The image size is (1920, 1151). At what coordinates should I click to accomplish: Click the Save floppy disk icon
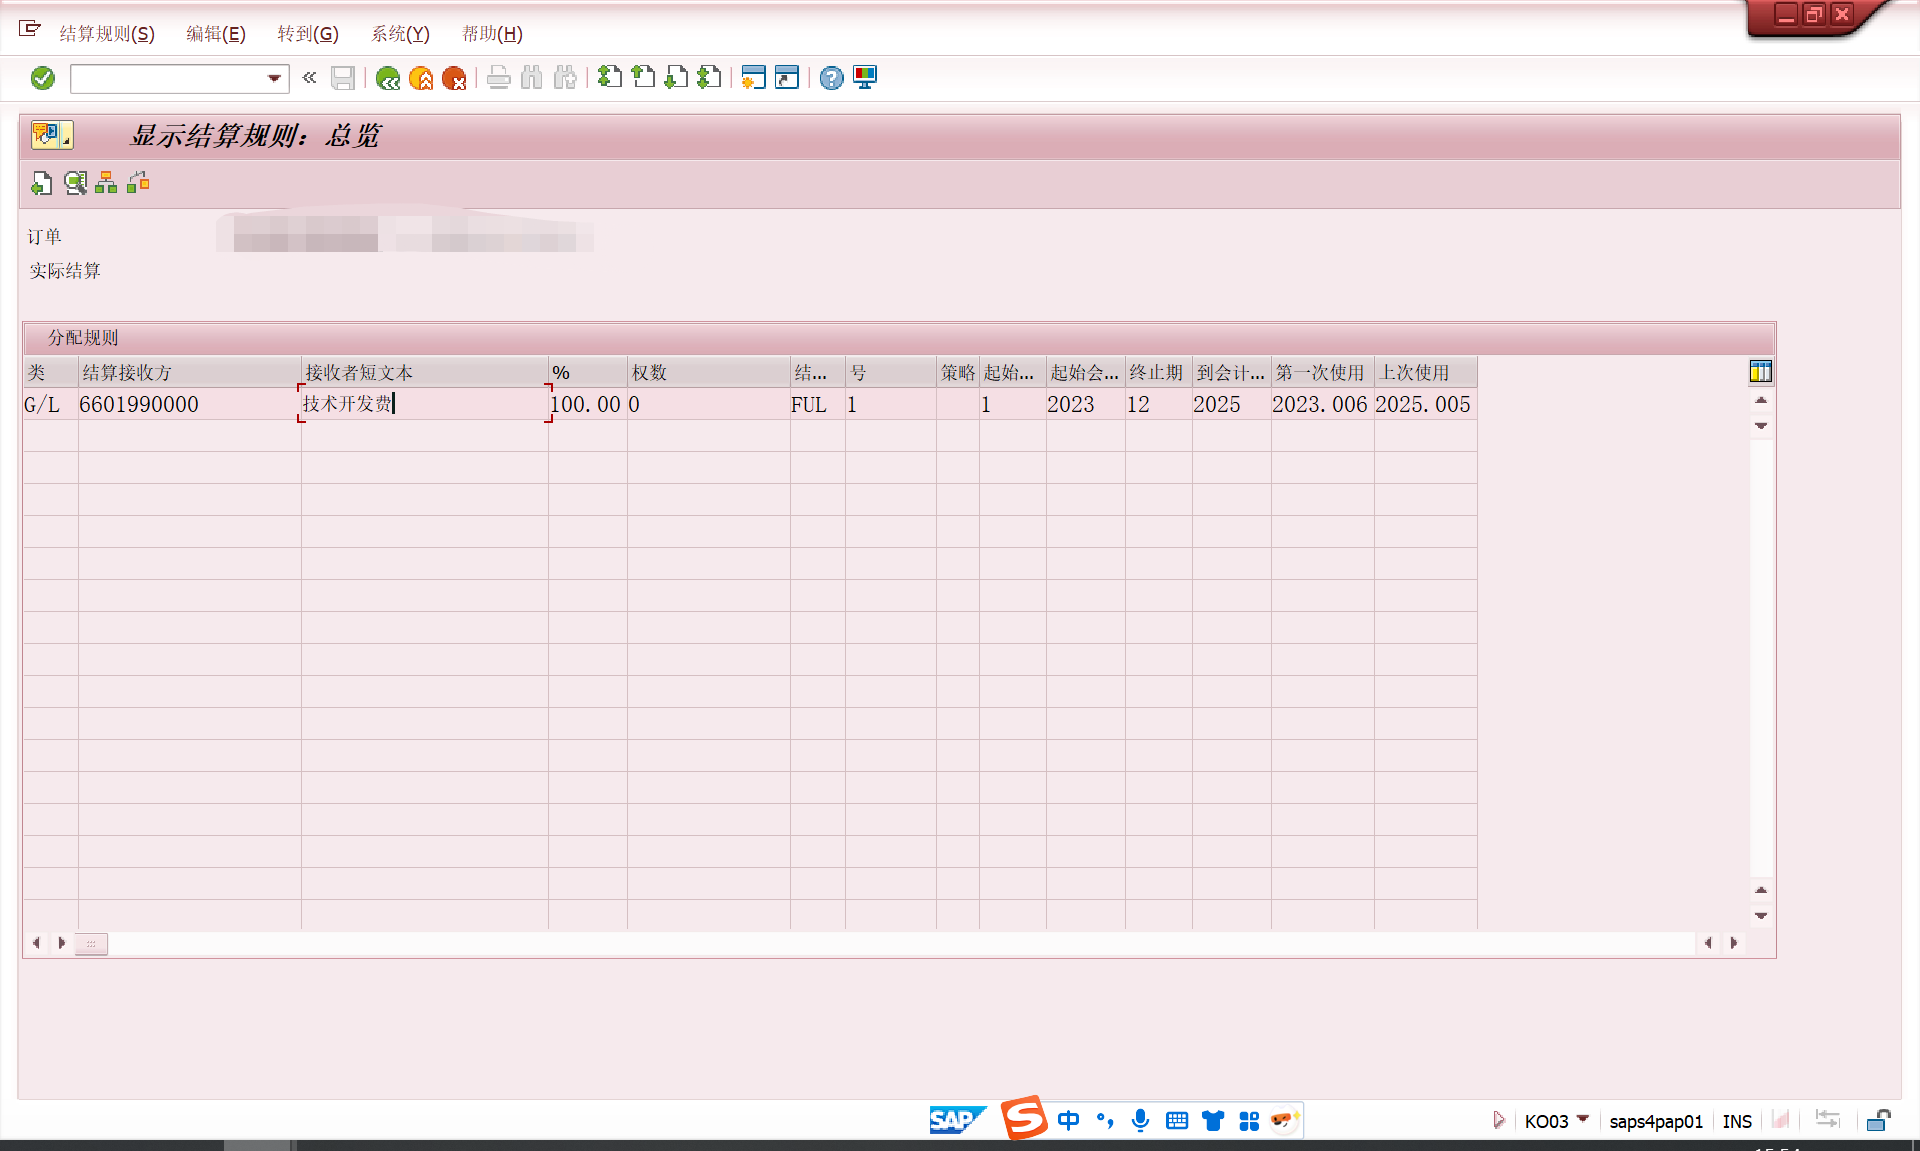[x=343, y=78]
